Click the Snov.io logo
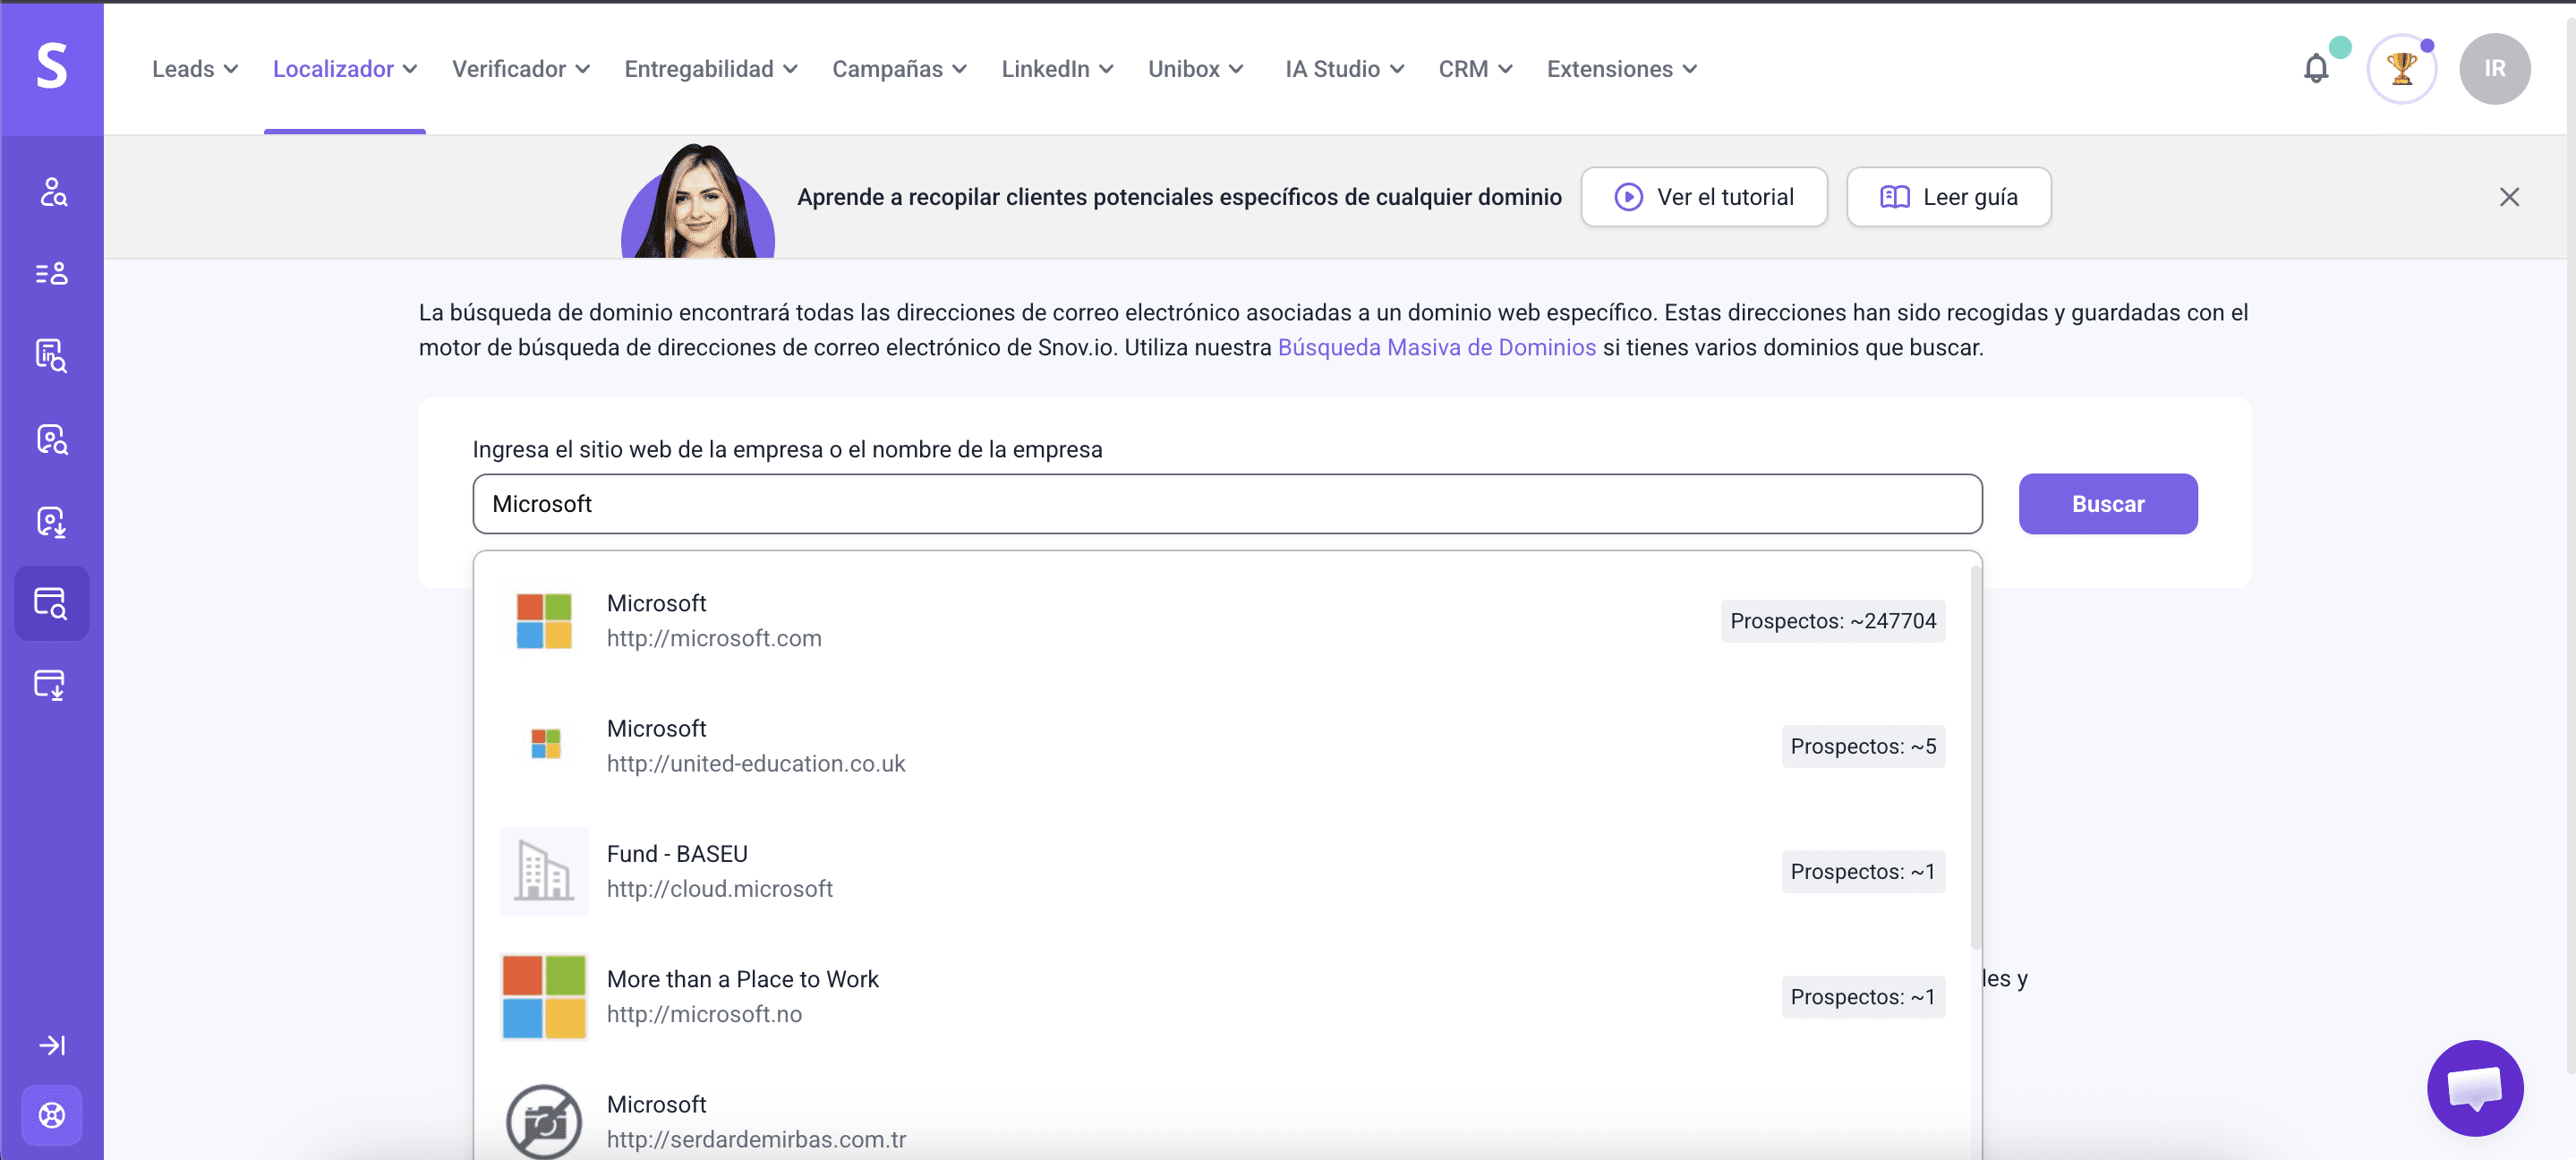The width and height of the screenshot is (2576, 1160). point(51,68)
